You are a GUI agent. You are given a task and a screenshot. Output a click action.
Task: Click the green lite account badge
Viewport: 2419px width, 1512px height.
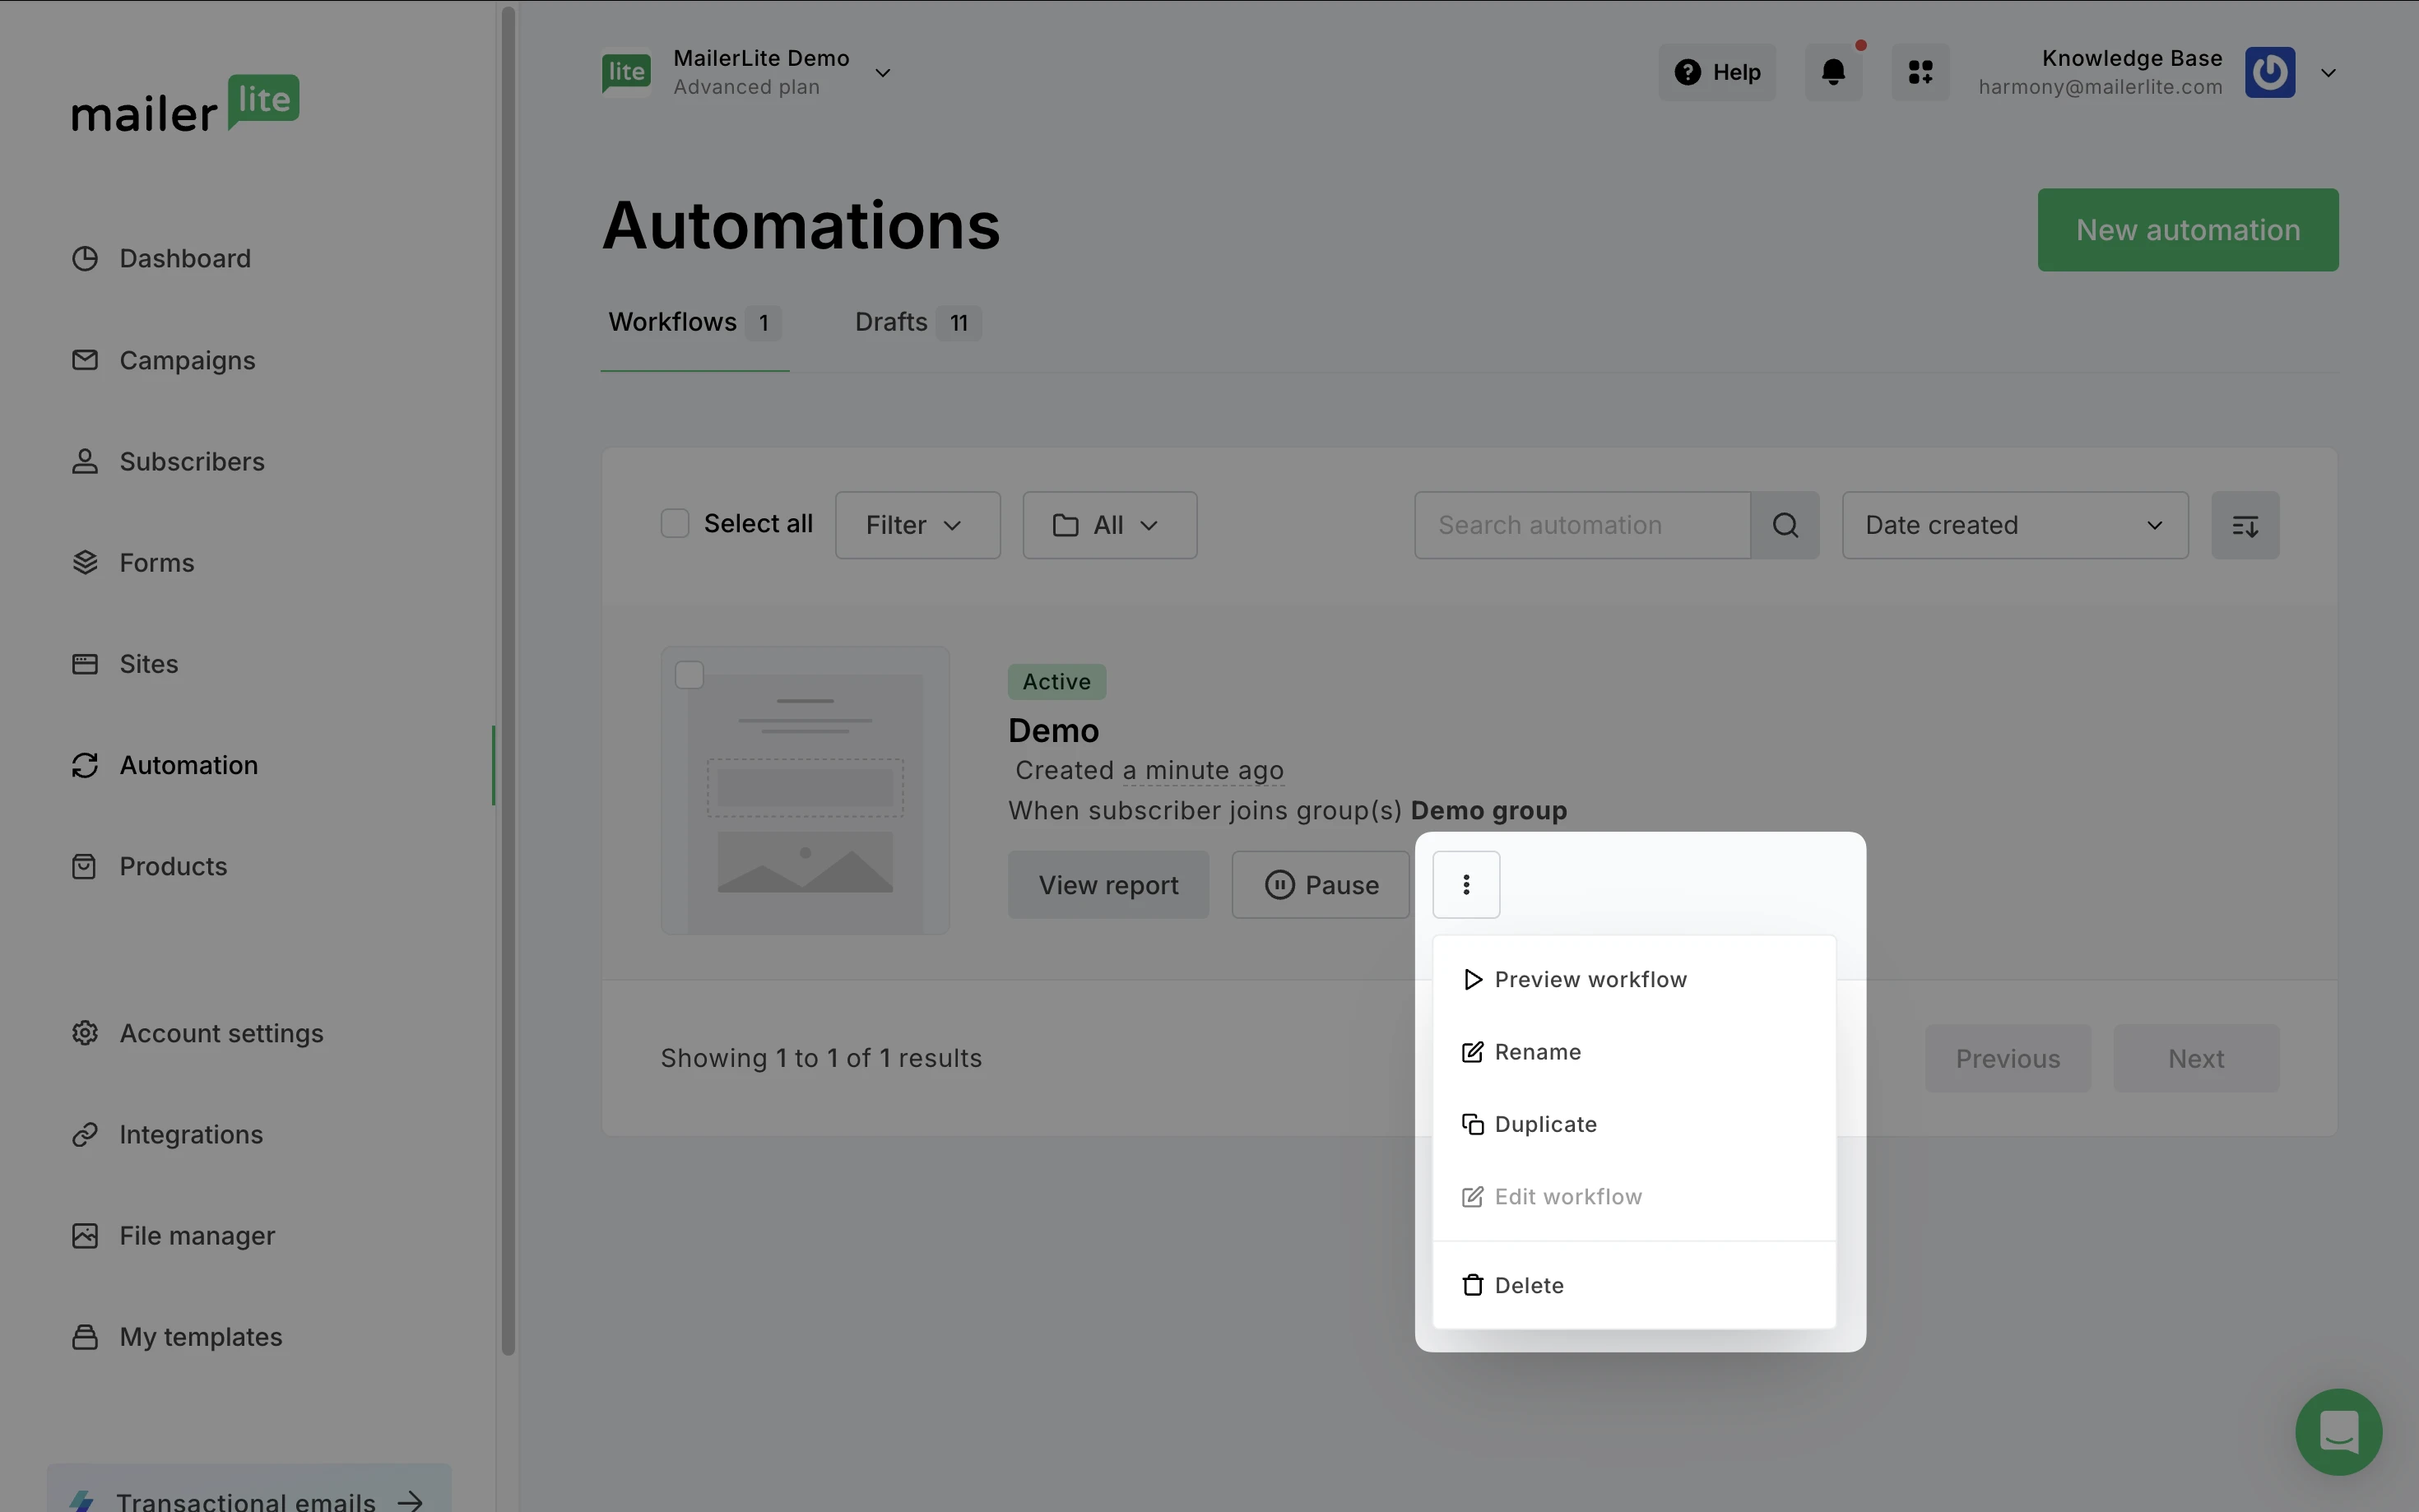(626, 72)
